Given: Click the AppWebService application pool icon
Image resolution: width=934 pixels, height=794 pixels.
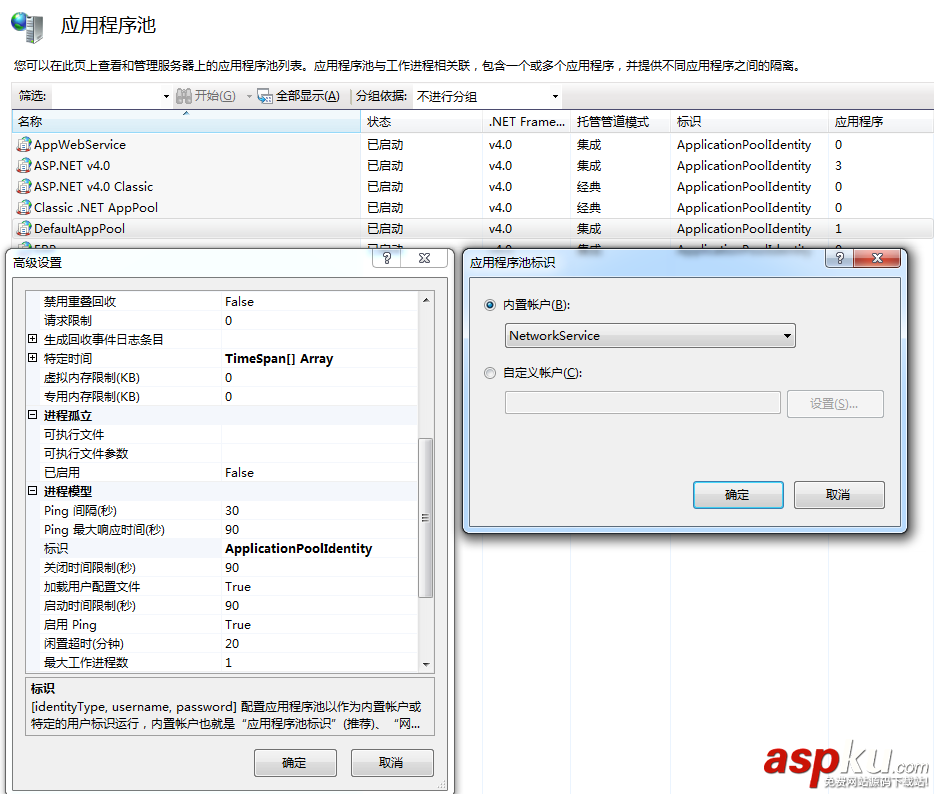Looking at the screenshot, I should (23, 144).
